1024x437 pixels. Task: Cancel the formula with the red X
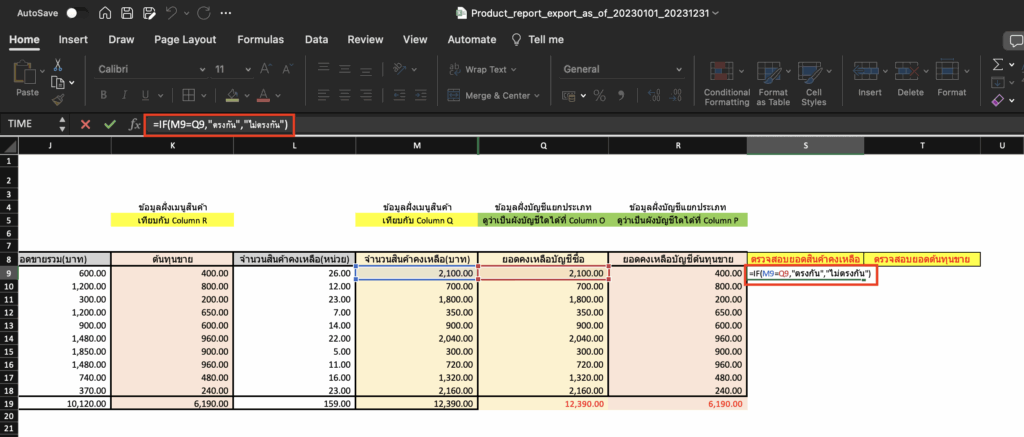(x=85, y=124)
